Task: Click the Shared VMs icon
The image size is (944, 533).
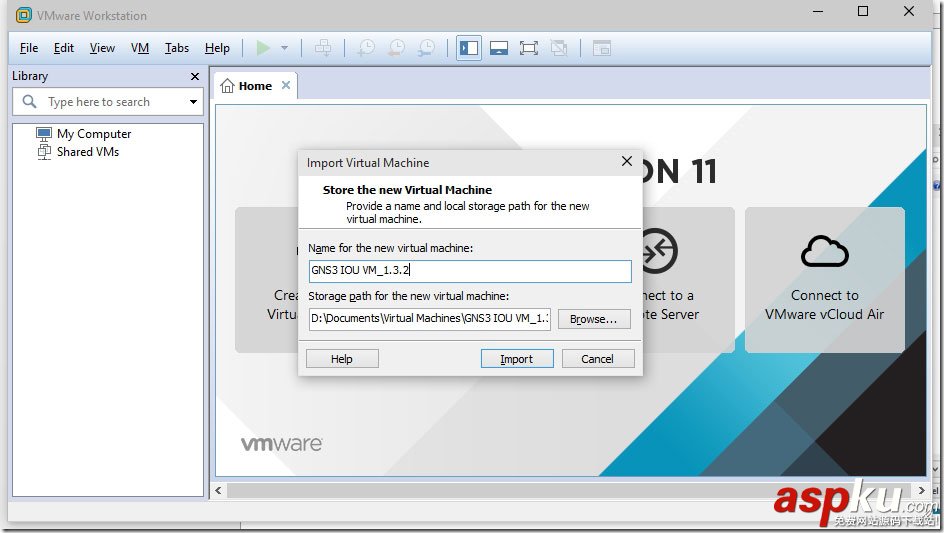Action: 44,152
